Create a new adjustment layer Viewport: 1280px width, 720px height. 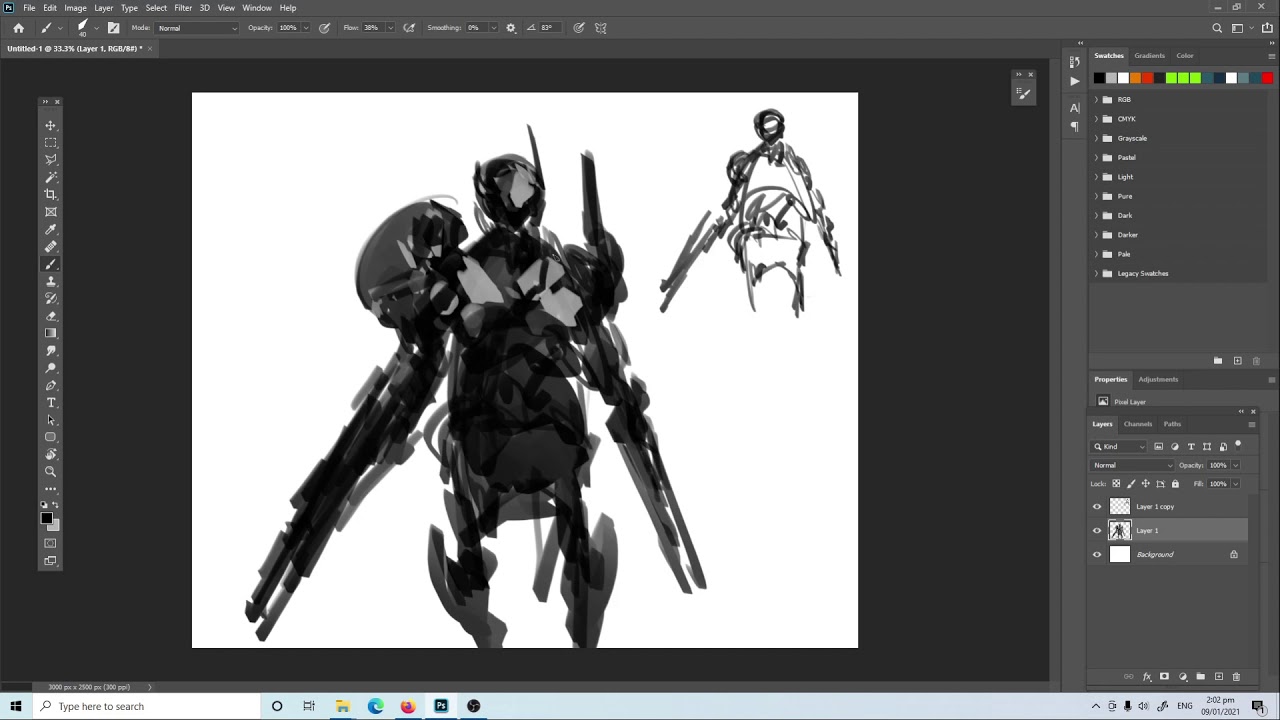[1183, 677]
